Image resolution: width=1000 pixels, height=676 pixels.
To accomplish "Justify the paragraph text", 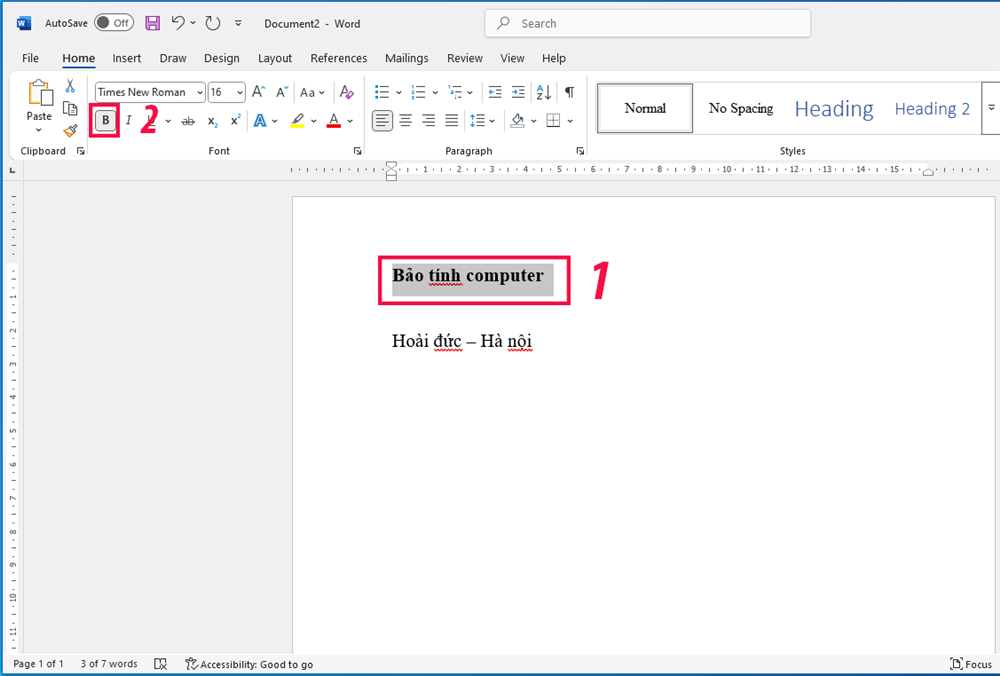I will 452,120.
